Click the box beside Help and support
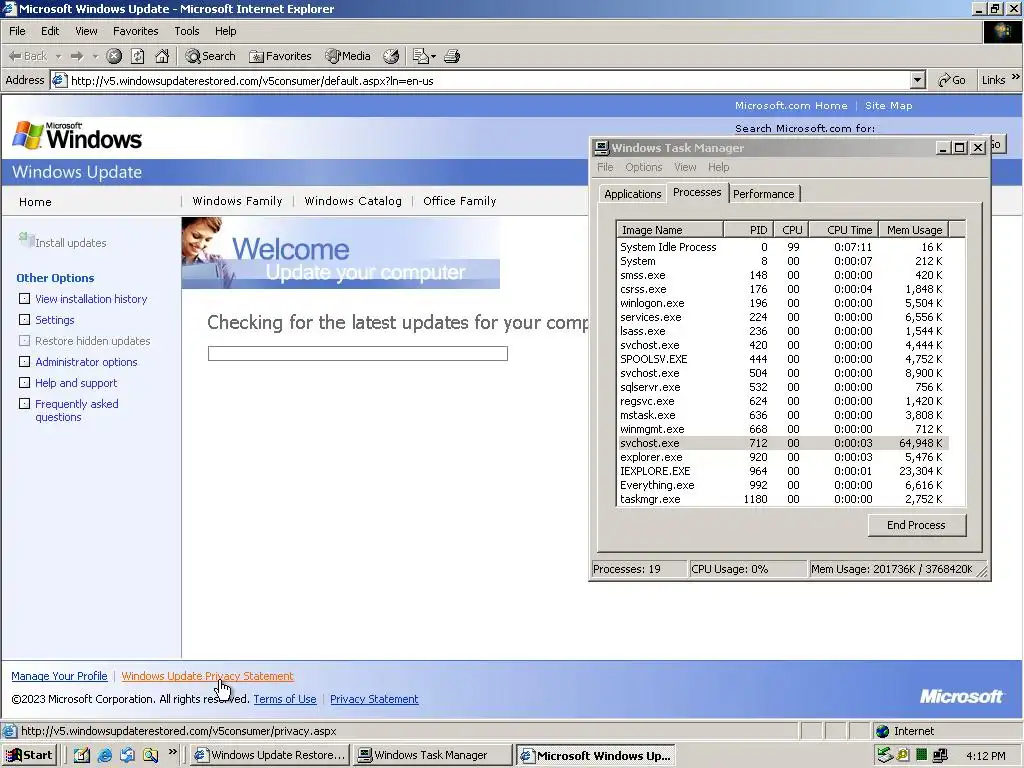Image resolution: width=1024 pixels, height=768 pixels. coord(24,382)
